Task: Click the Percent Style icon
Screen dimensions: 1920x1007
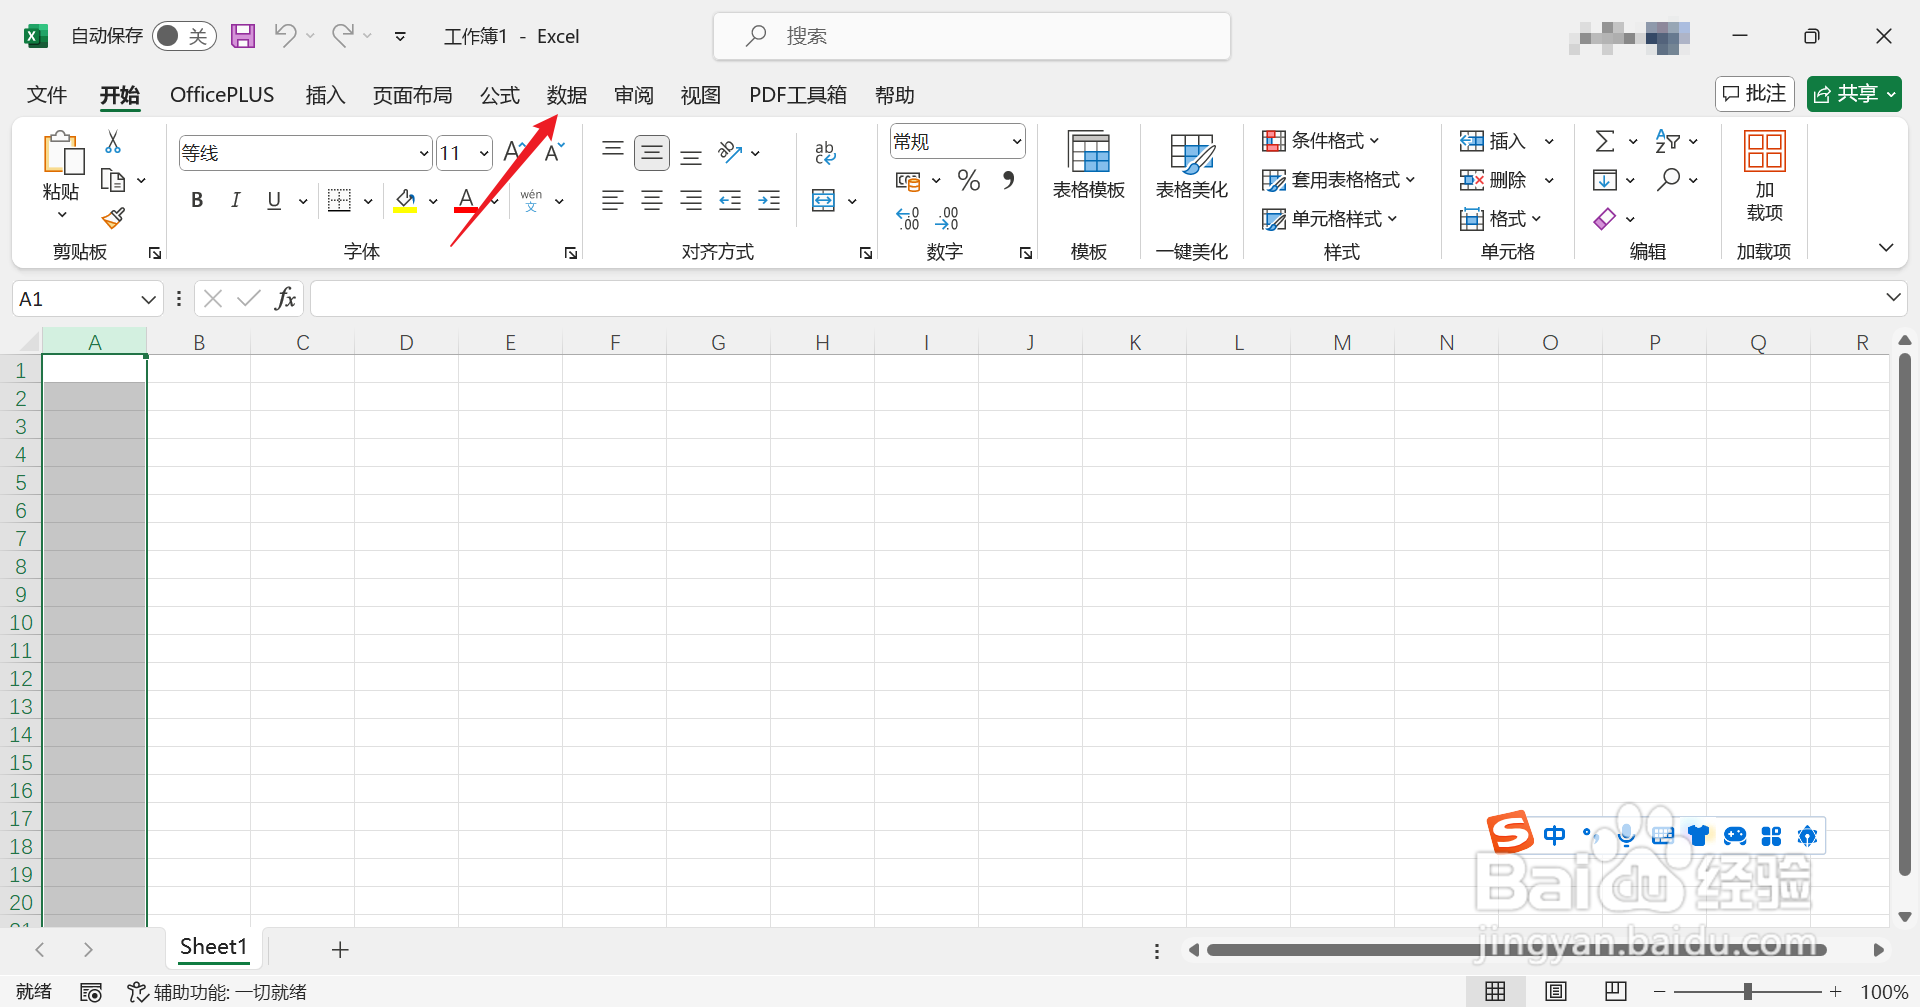Action: (968, 180)
